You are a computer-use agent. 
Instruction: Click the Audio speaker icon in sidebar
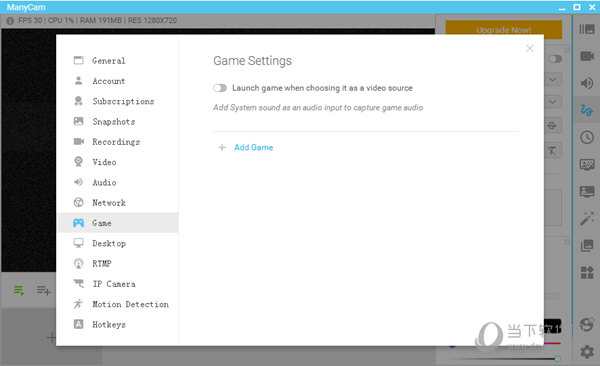pos(78,182)
